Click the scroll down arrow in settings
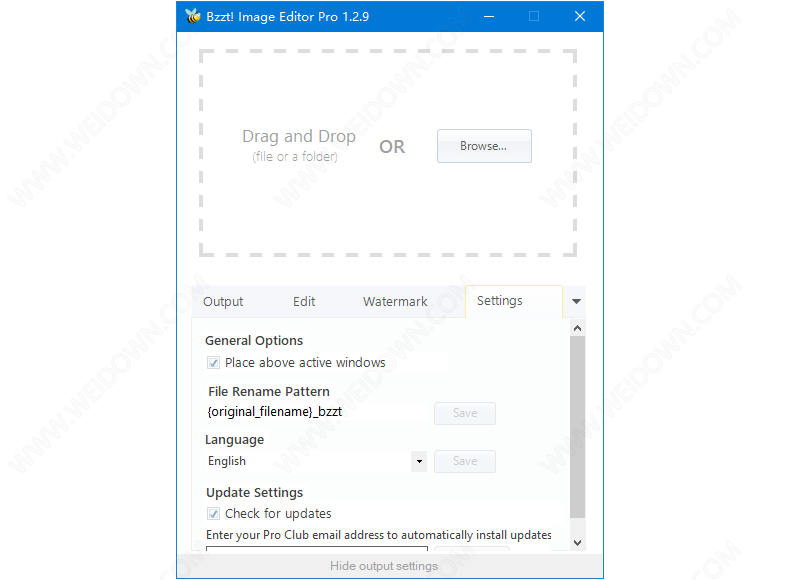The width and height of the screenshot is (790, 580). pos(577,543)
